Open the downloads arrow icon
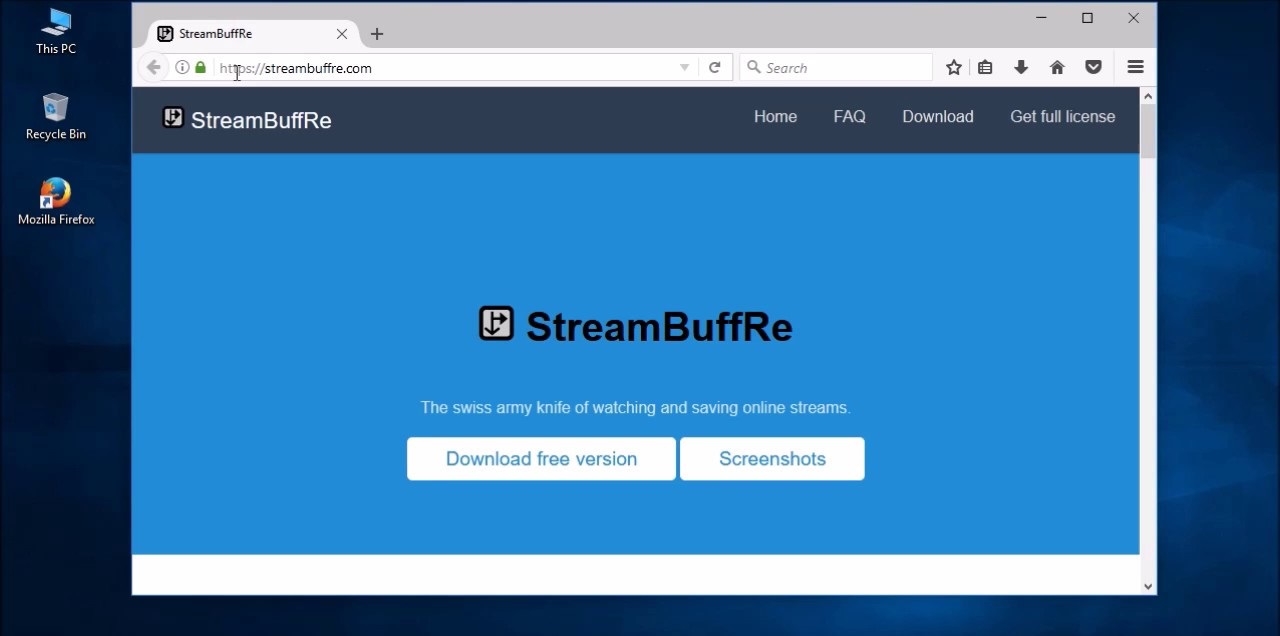The image size is (1280, 636). (x=1021, y=67)
